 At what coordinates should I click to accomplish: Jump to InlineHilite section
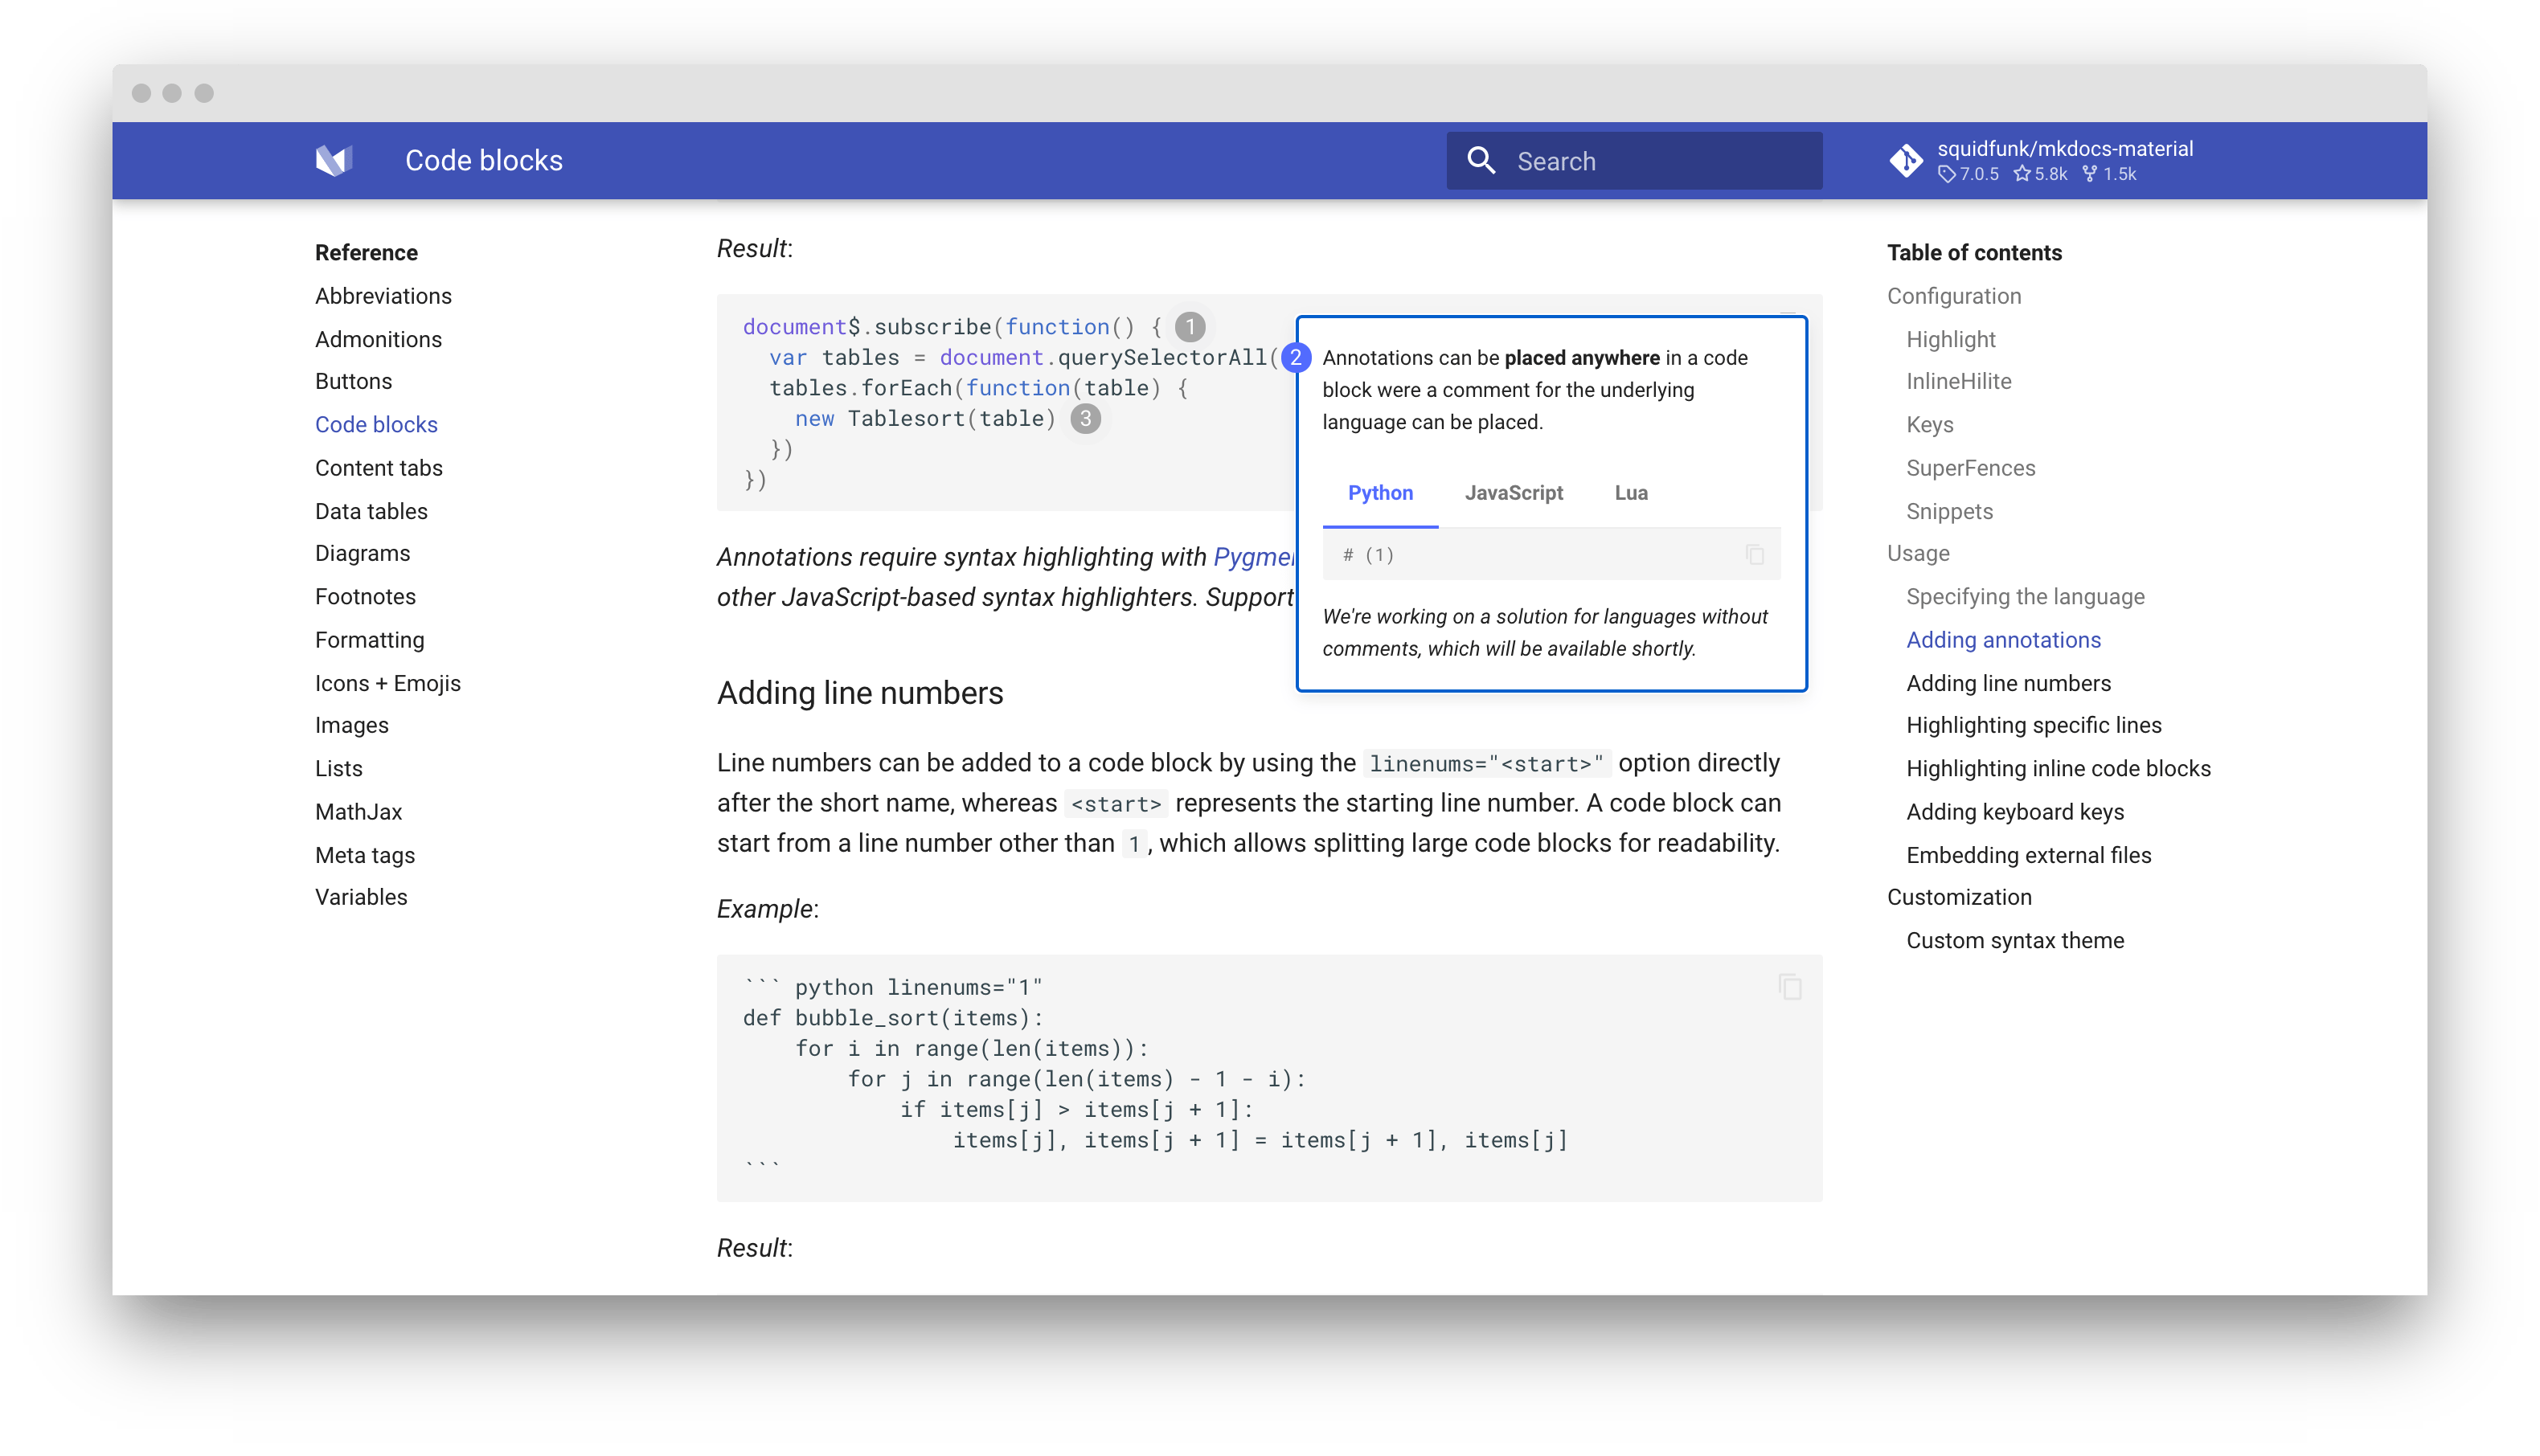(1958, 381)
